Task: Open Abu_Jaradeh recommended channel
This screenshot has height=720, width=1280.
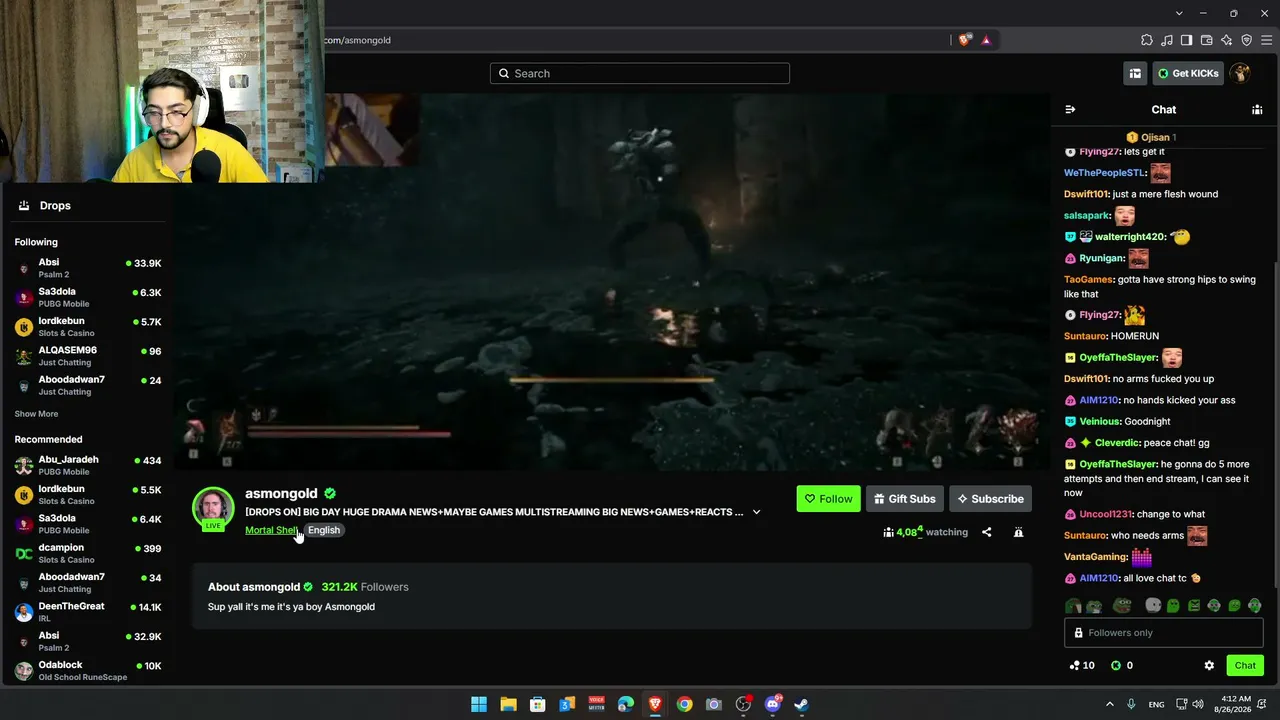Action: pos(88,465)
